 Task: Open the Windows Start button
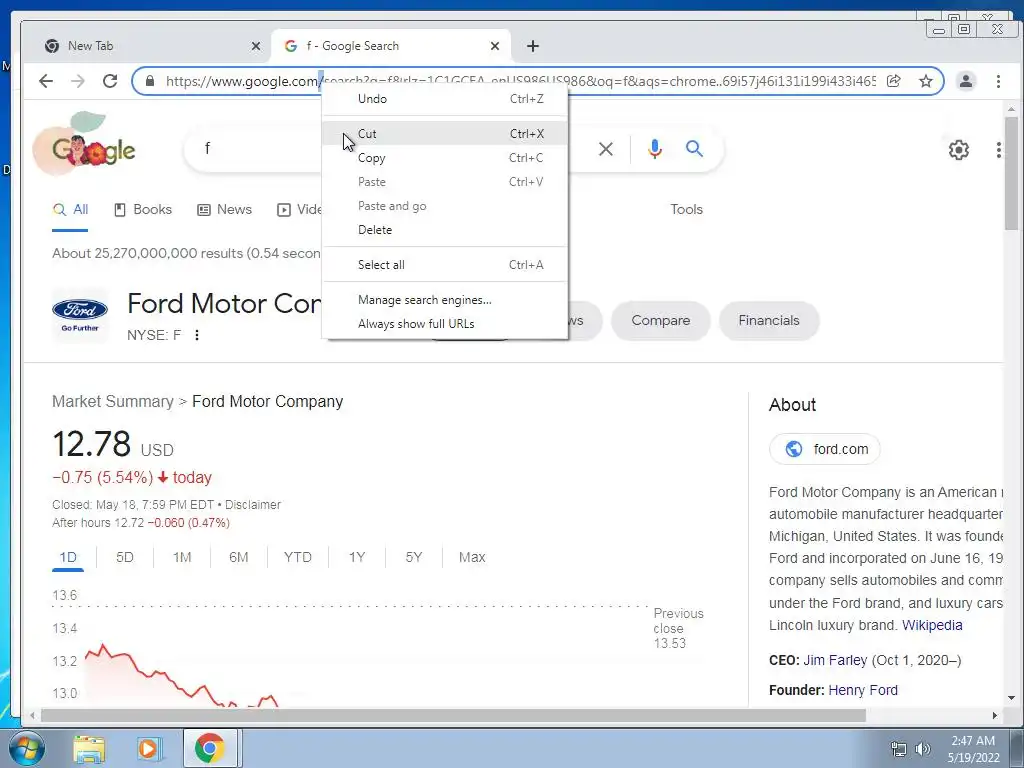(26, 748)
